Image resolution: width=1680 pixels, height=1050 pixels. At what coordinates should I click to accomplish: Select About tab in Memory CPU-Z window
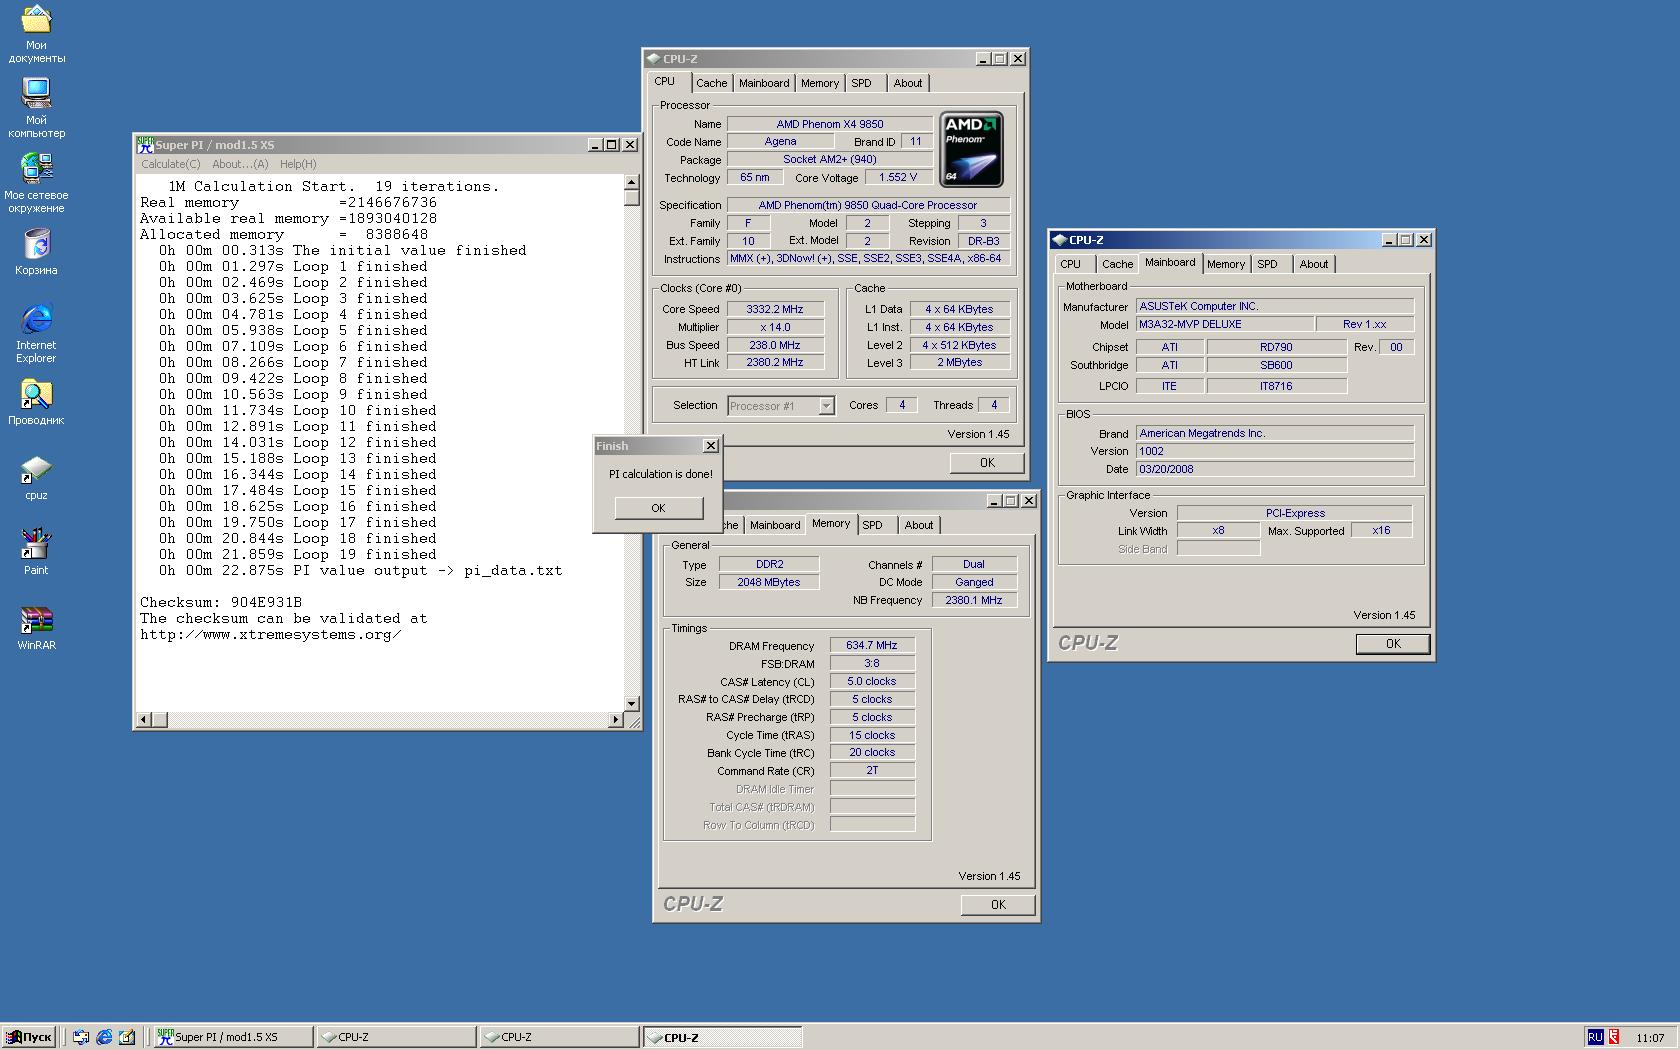[919, 525]
